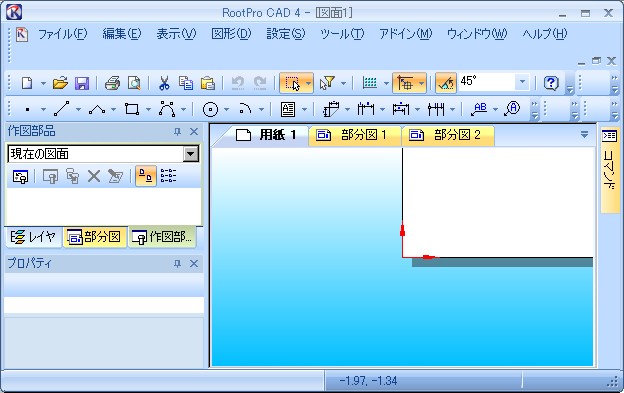Open dropdown arrow next to rectangle tool
This screenshot has height=393, width=624.
(x=148, y=109)
